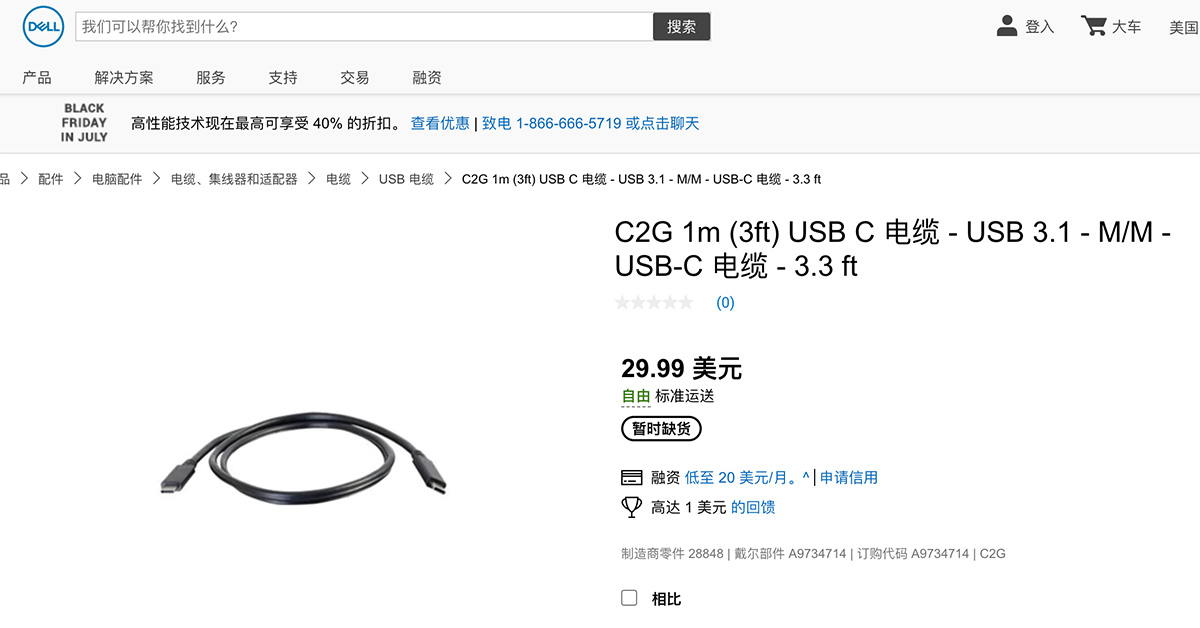Viewport: 1200px width, 628px height.
Task: Expand the 解决方案 navigation menu
Action: pos(124,77)
